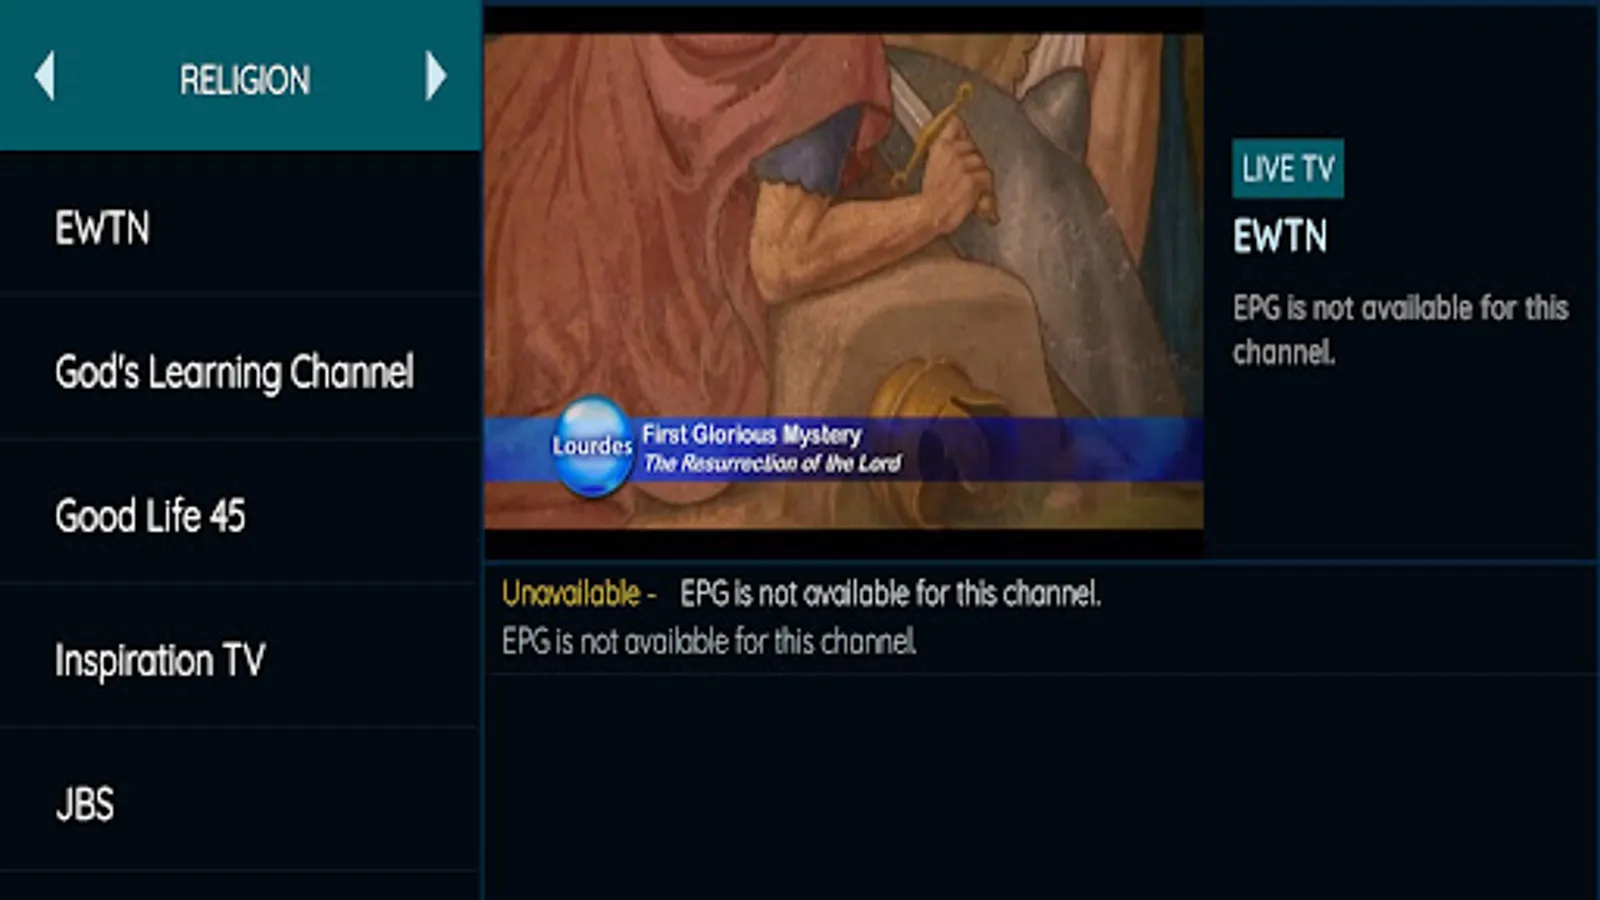
Task: Click the LIVE TV badge
Action: click(1288, 168)
